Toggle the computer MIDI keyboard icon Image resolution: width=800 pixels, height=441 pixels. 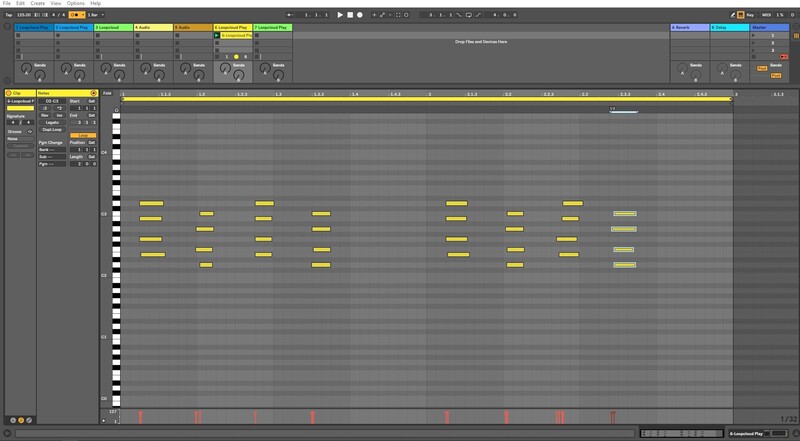(740, 15)
